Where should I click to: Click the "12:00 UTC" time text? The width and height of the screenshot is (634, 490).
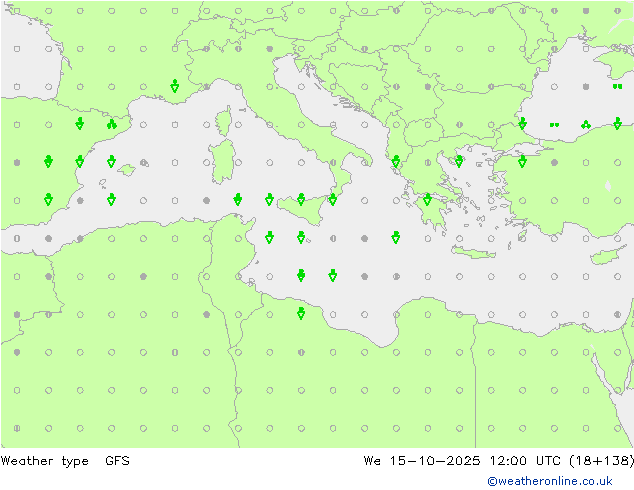coord(525,460)
